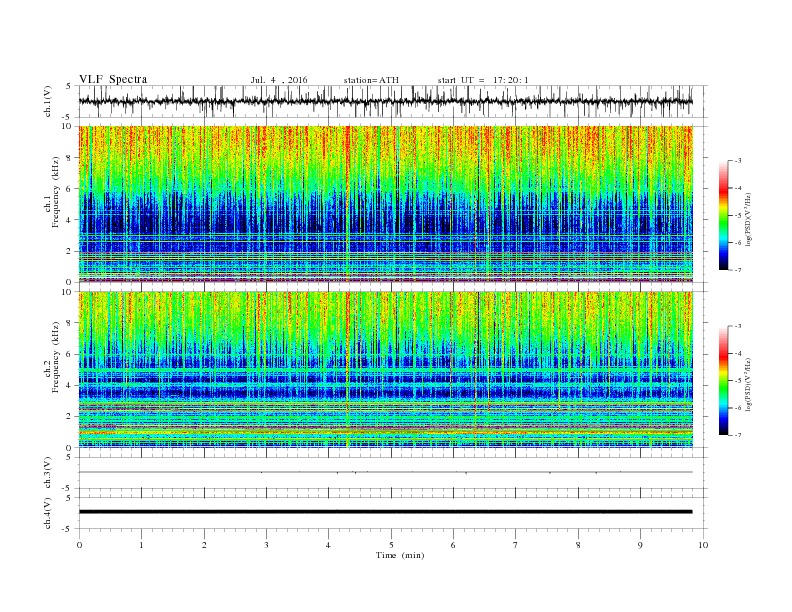Viewport: 792px width, 612px height.
Task: Click the "ch.3(V)" axis label
Action: [48, 473]
